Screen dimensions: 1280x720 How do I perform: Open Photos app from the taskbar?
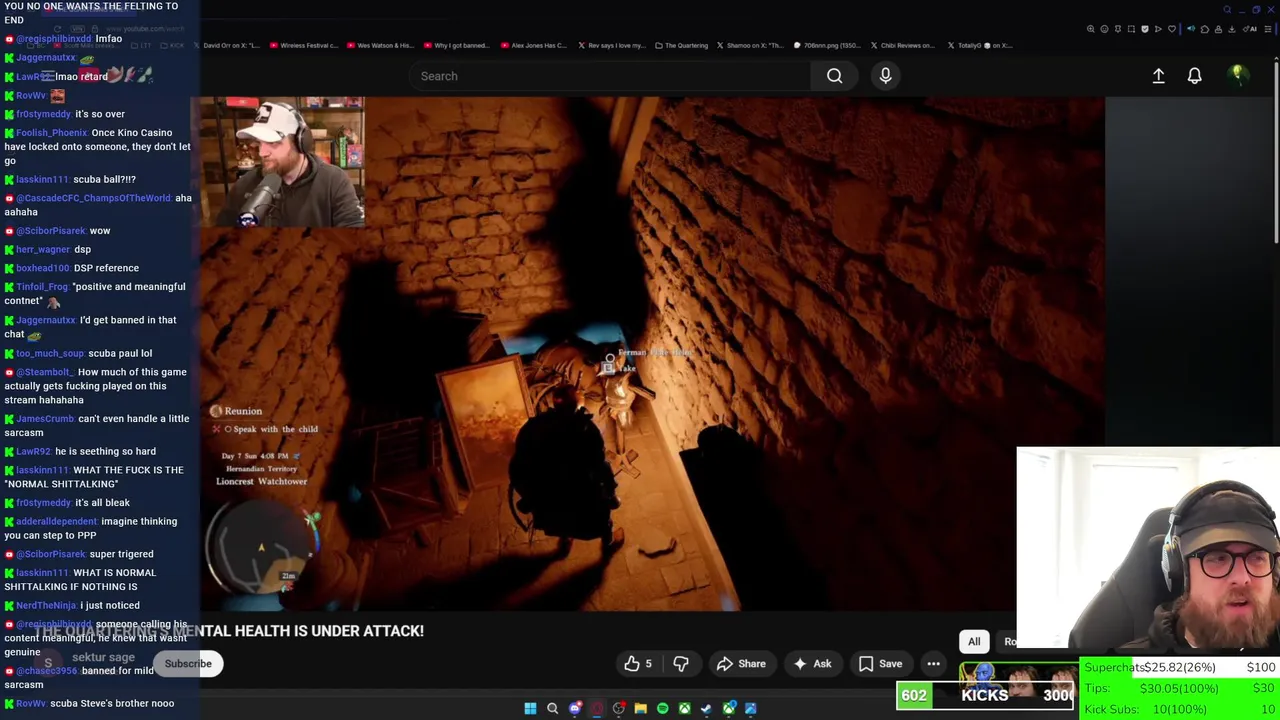point(750,709)
